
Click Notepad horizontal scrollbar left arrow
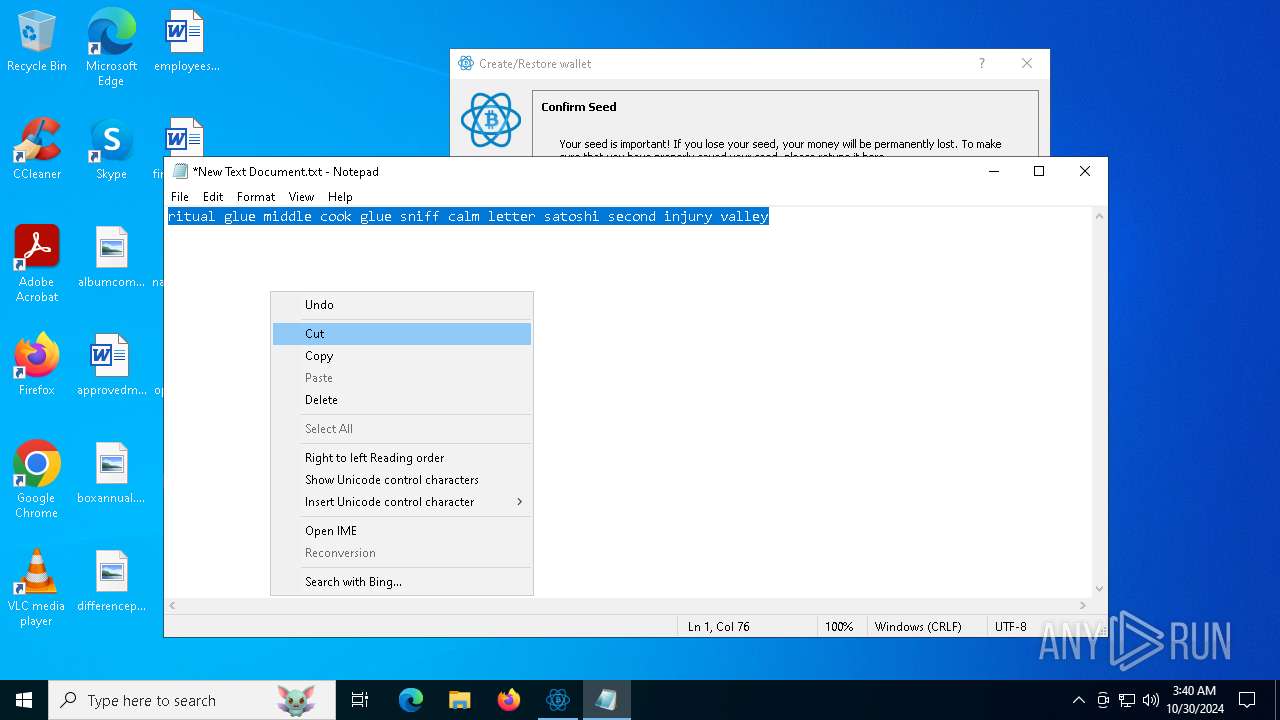click(x=172, y=605)
